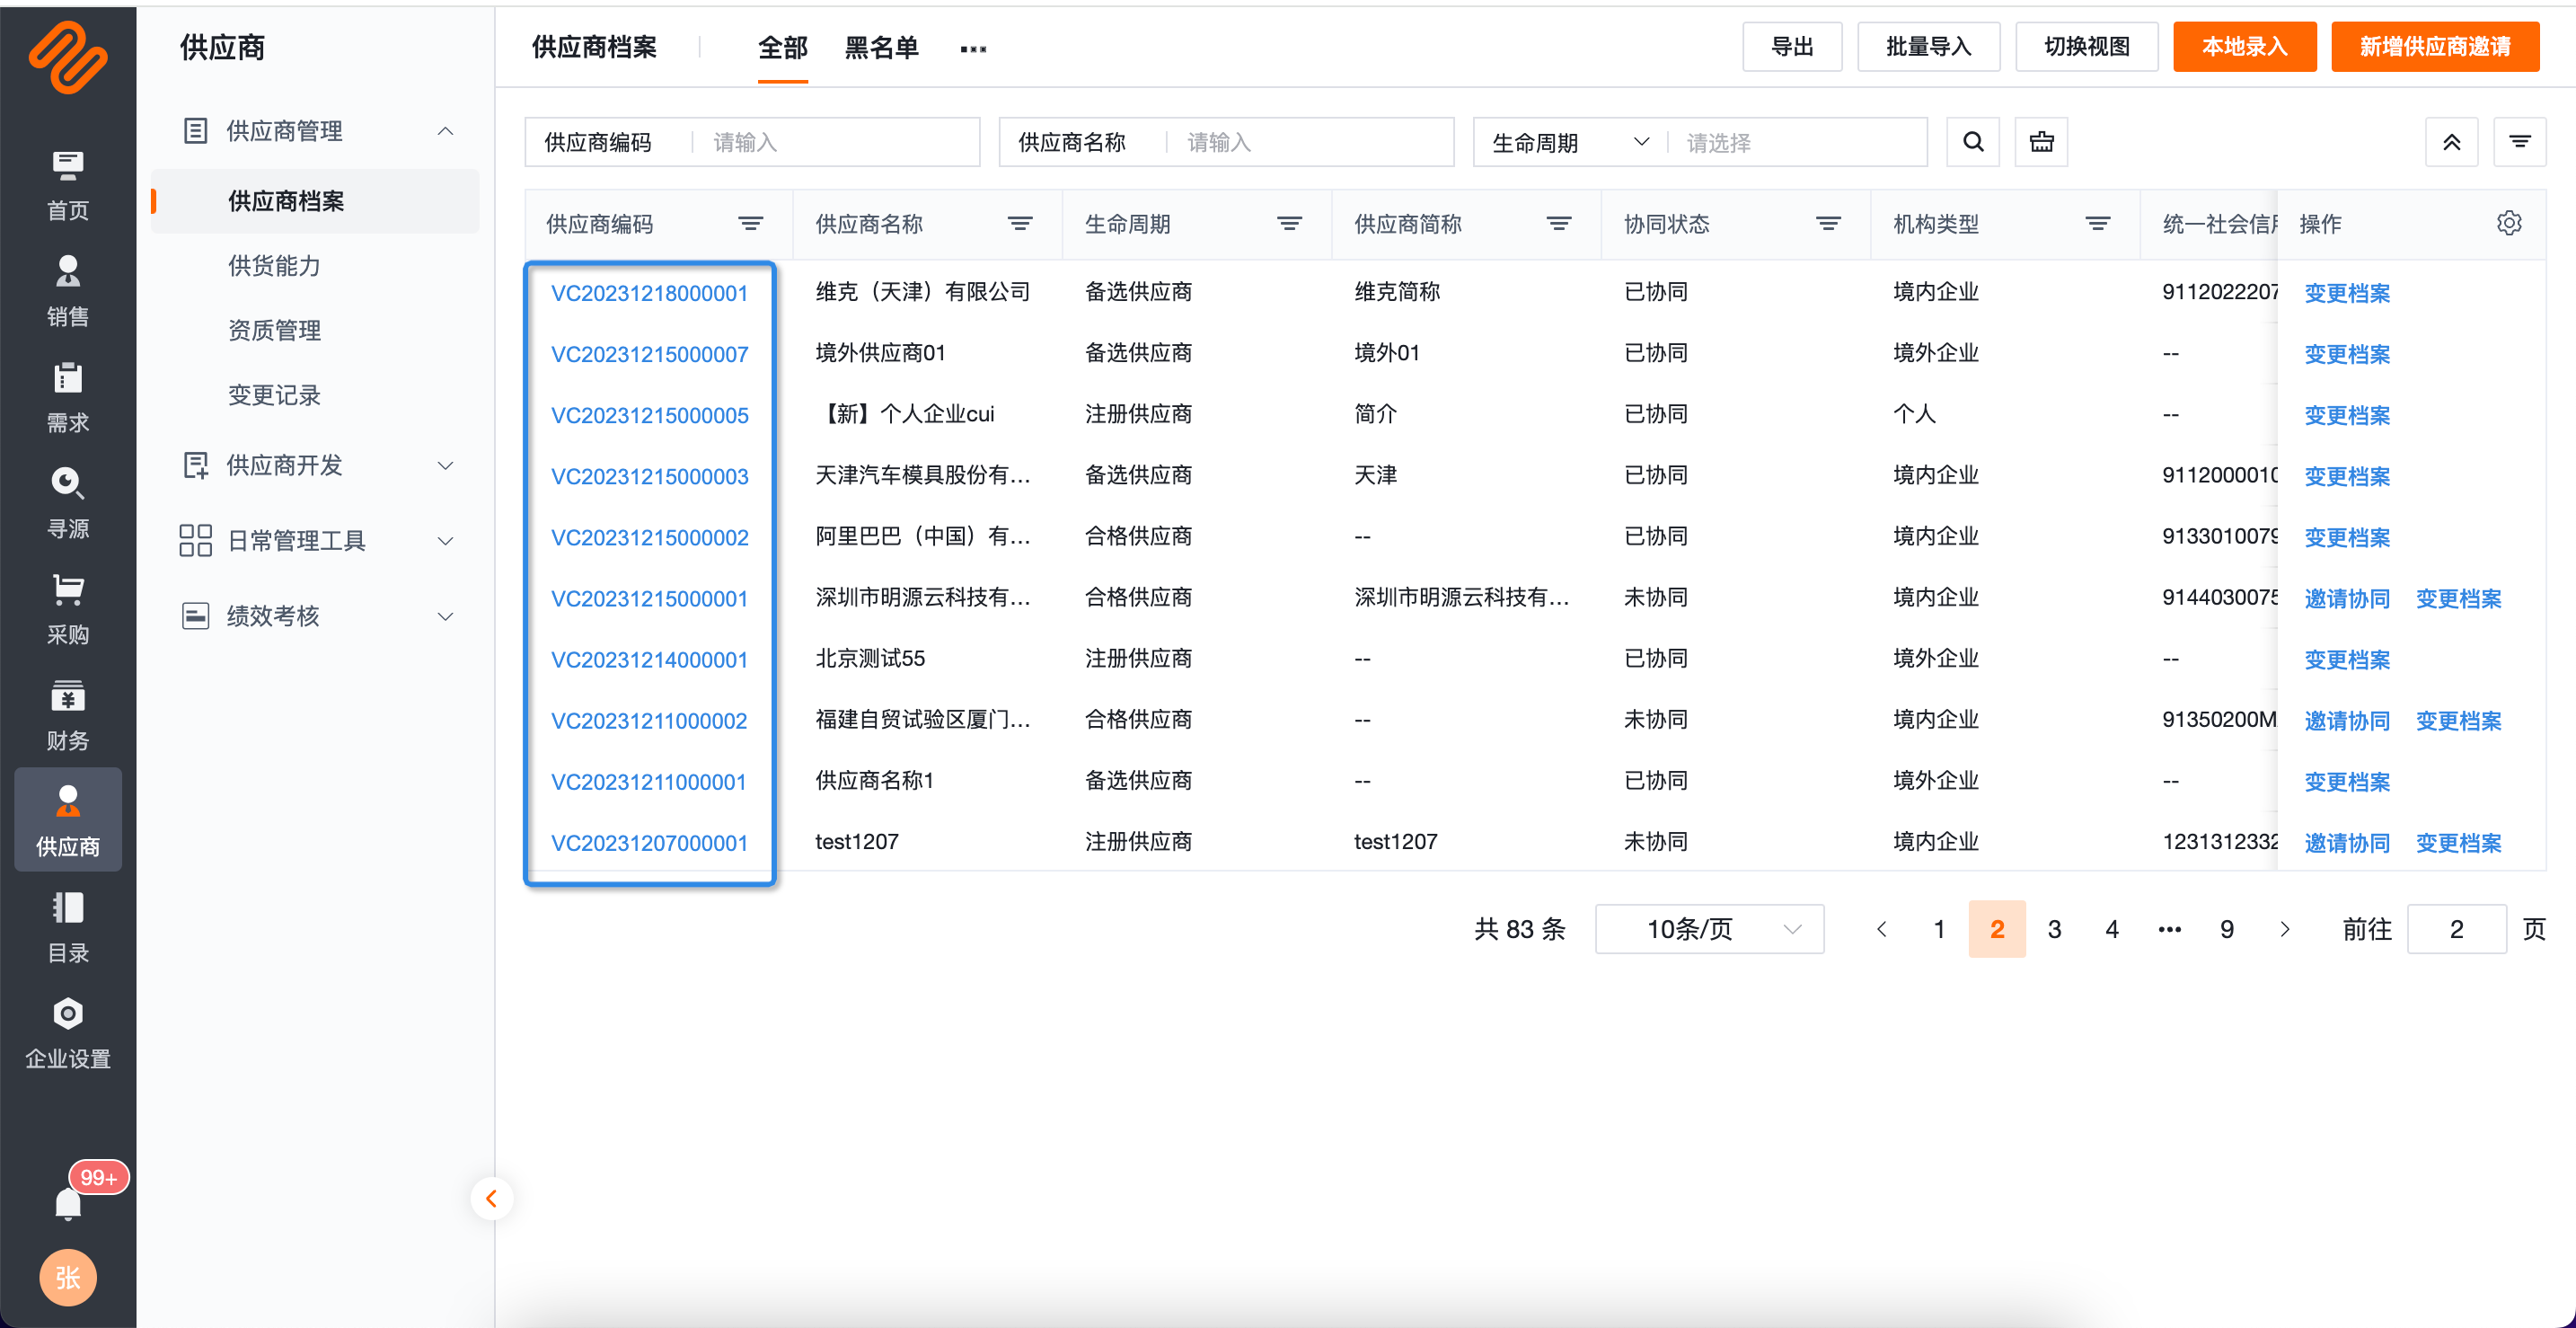This screenshot has height=1328, width=2576.
Task: Click 变更档案 for 北京测试55 row
Action: pos(2347,660)
